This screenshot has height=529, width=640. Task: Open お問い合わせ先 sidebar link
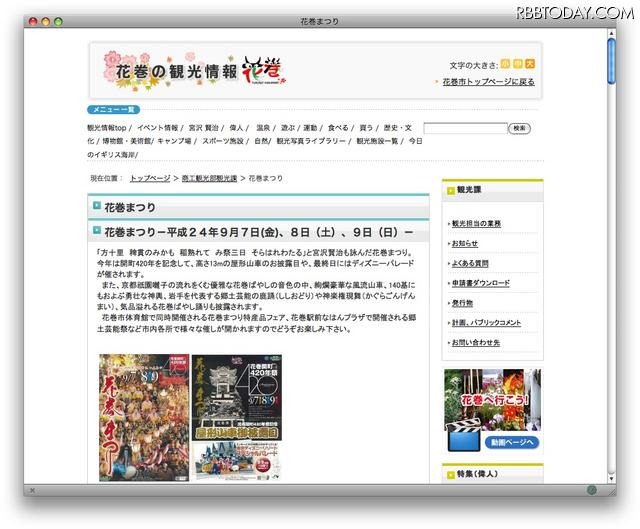click(476, 343)
